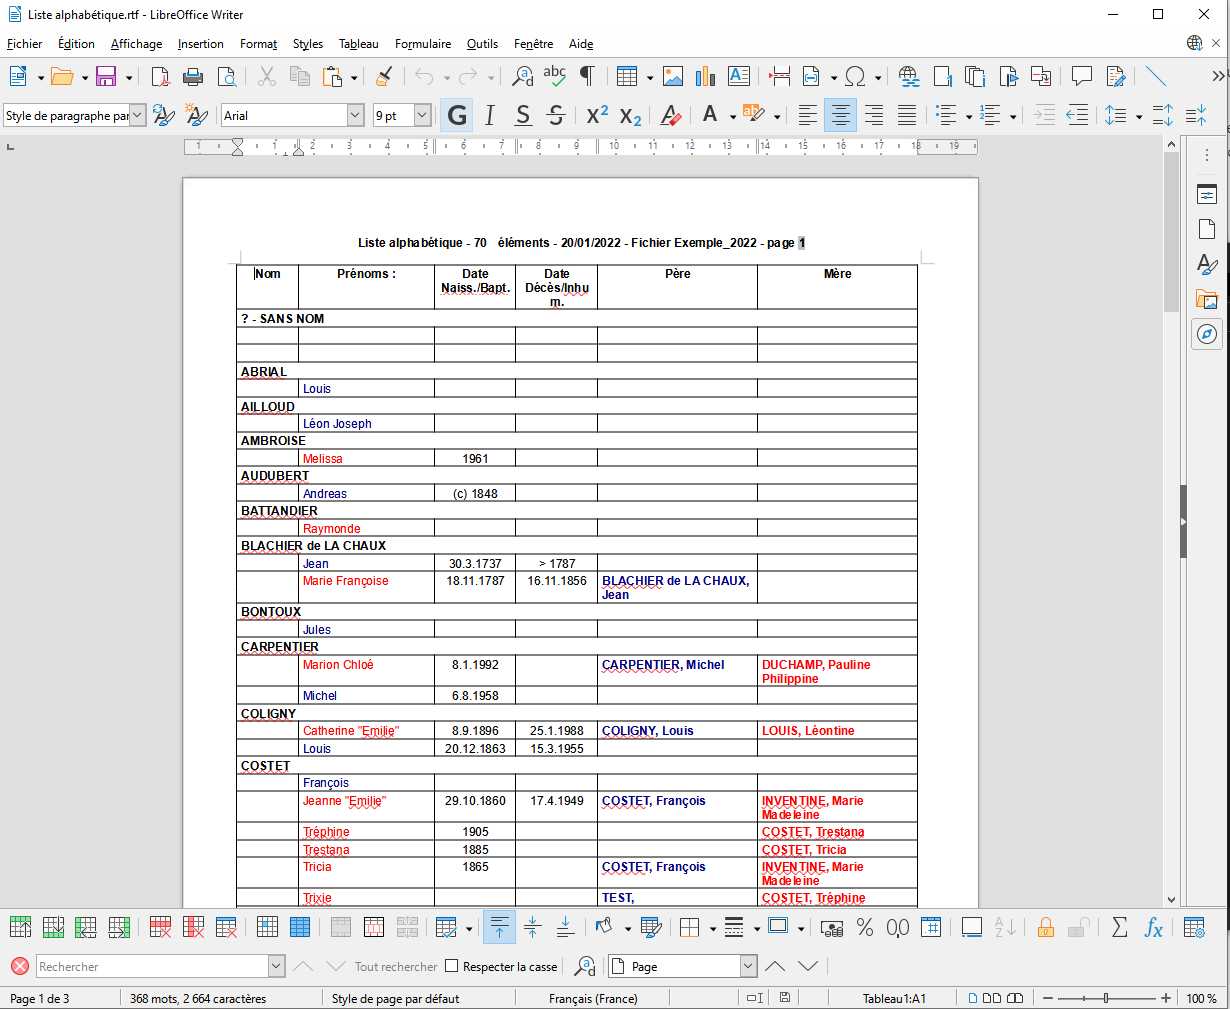Click 'Tout rechercher' in the find bar
Screen dimensions: 1230x1009
click(x=394, y=965)
